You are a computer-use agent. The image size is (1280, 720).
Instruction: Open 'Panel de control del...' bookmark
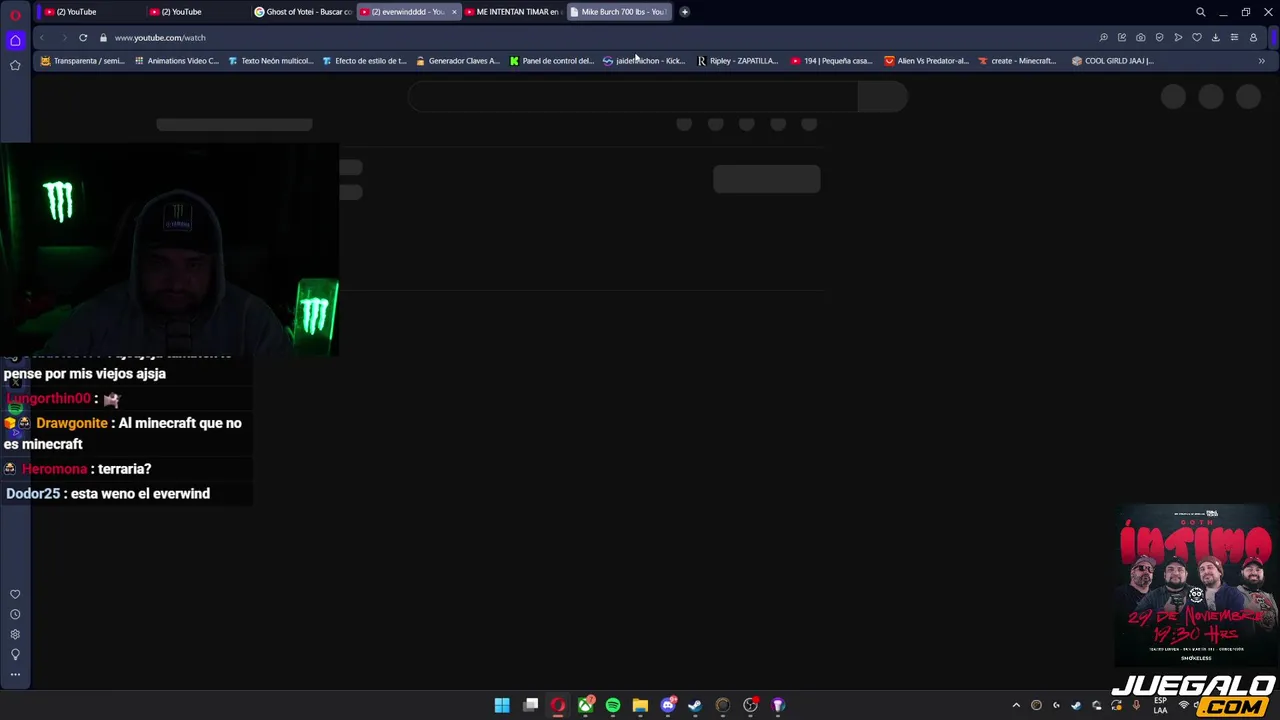[x=551, y=61]
